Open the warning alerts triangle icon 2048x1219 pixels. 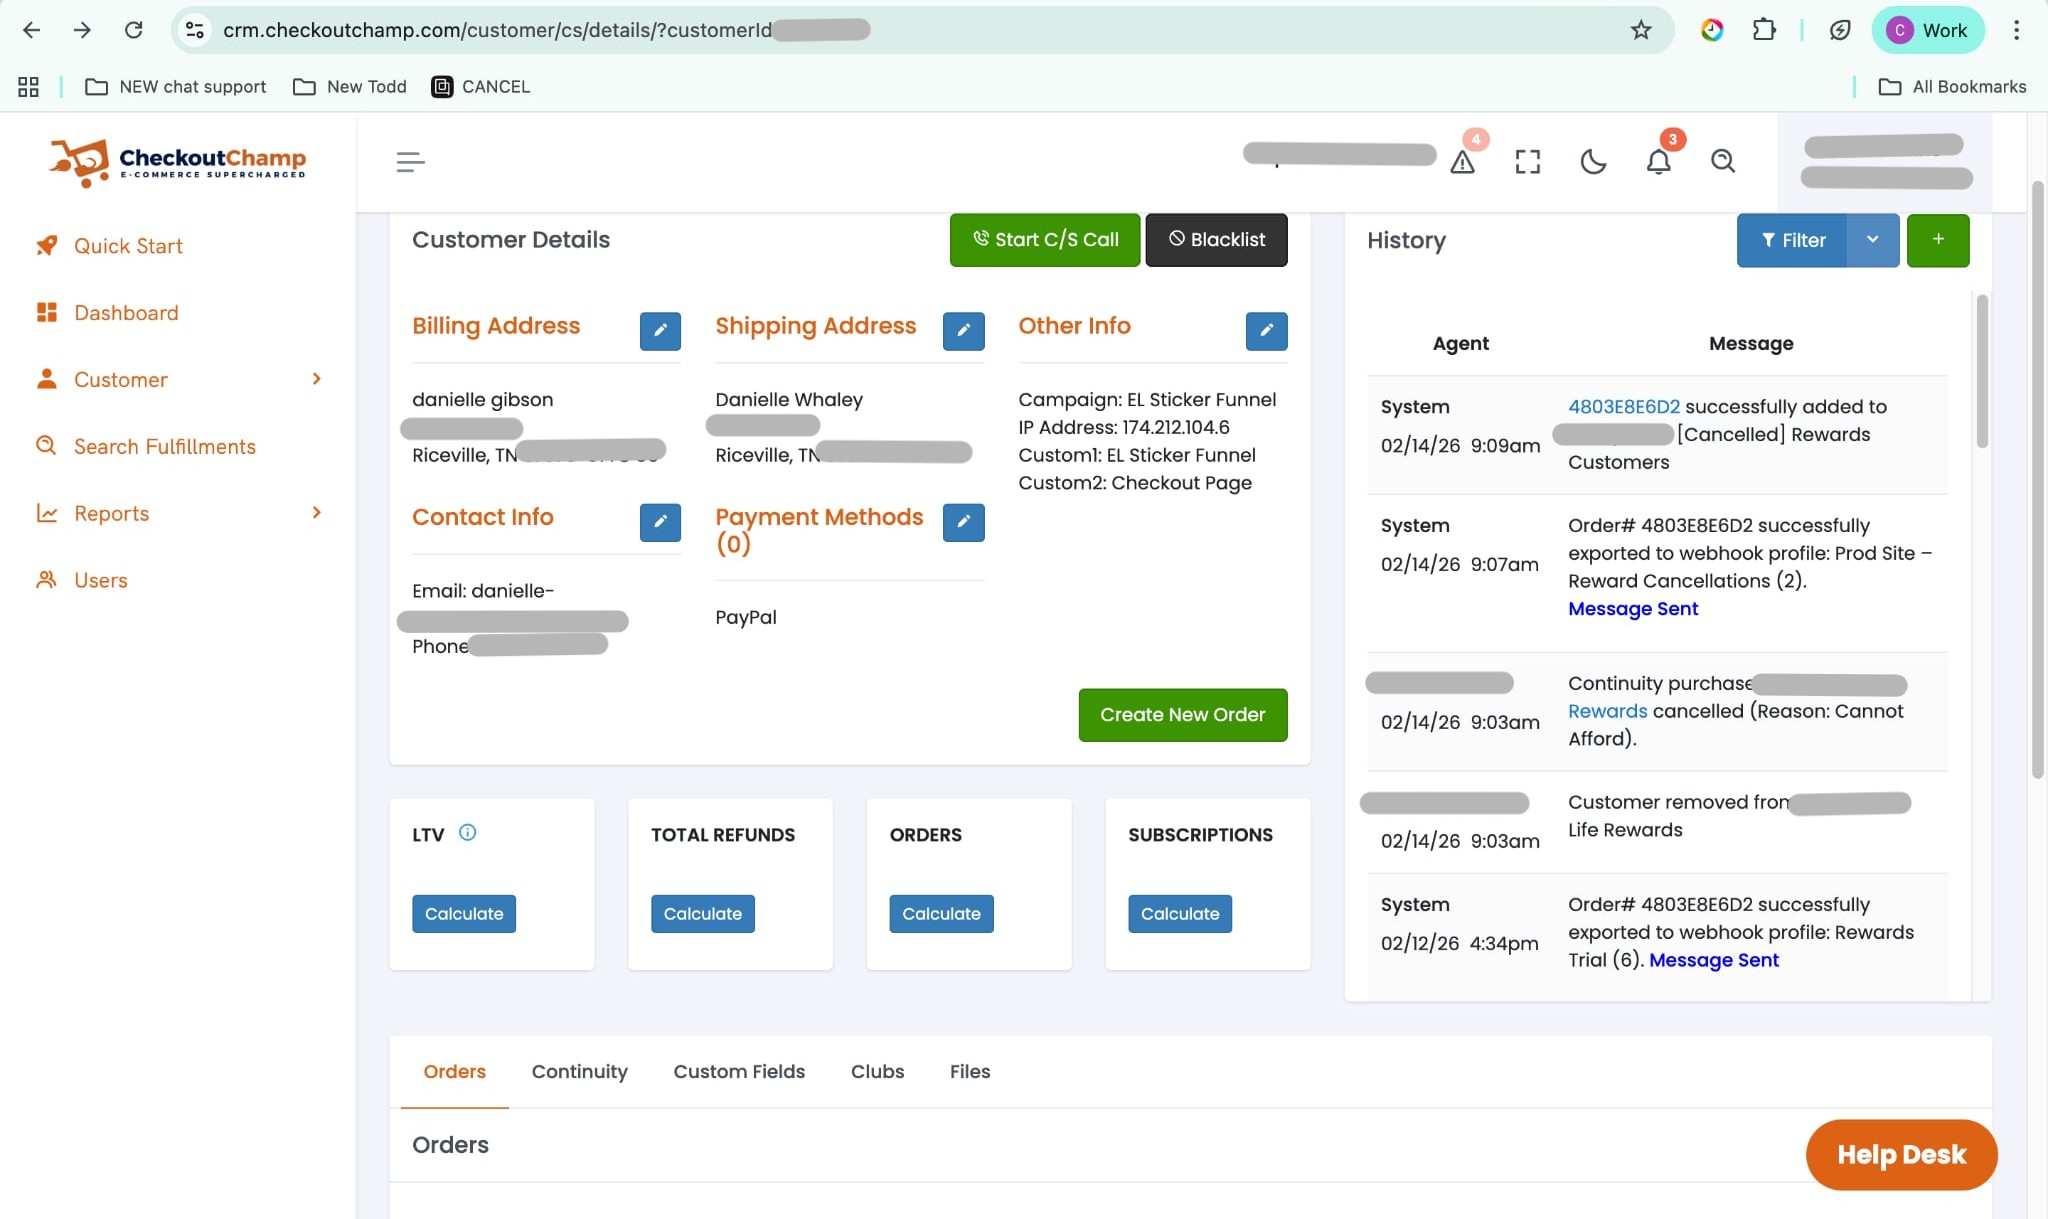[1462, 161]
